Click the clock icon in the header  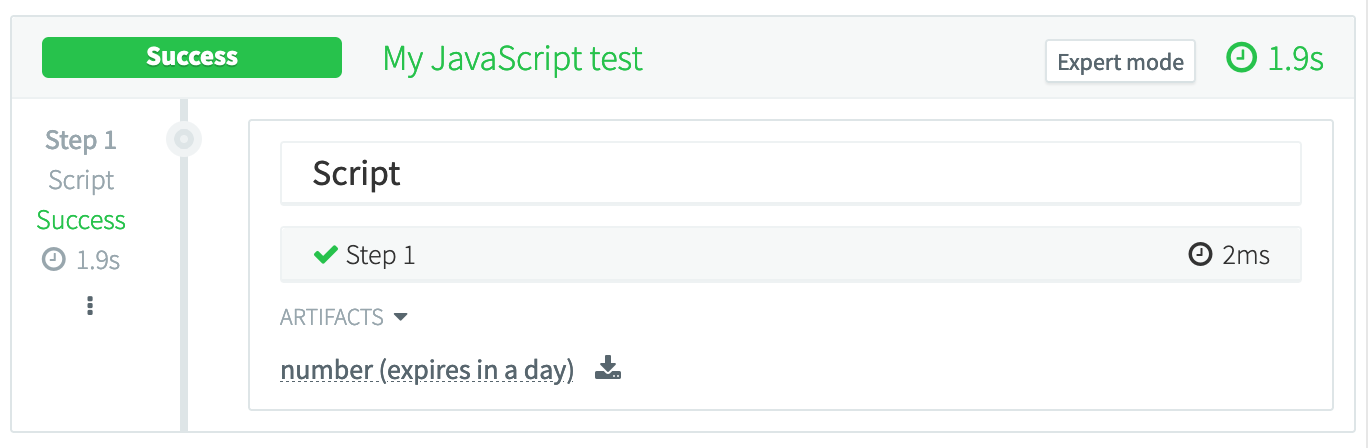click(x=1241, y=59)
